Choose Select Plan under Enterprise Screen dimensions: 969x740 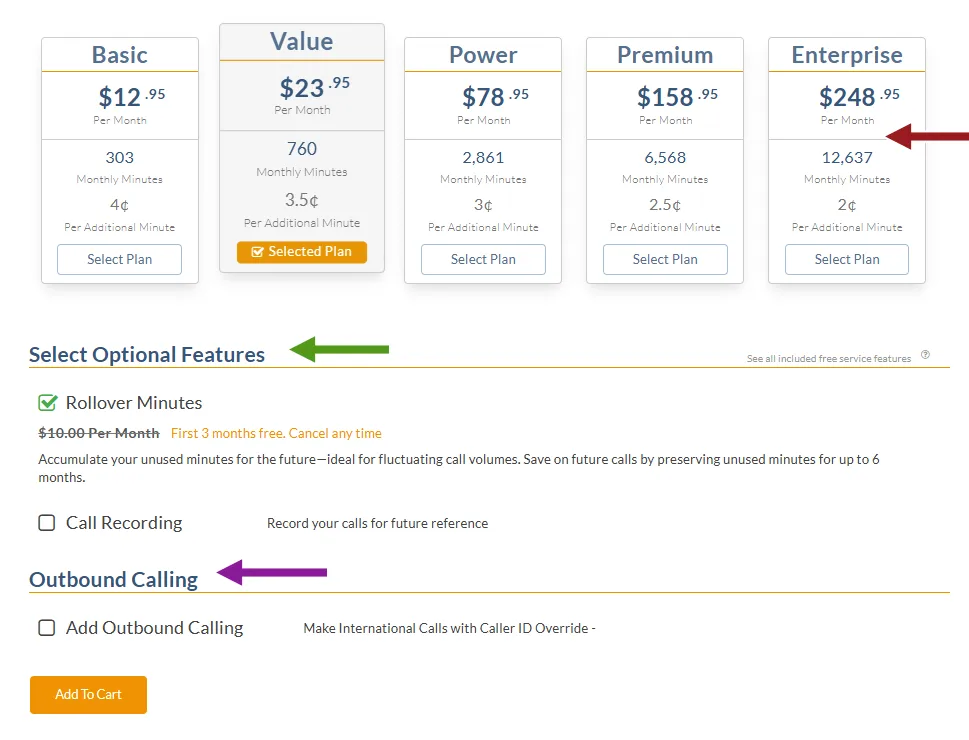point(847,260)
